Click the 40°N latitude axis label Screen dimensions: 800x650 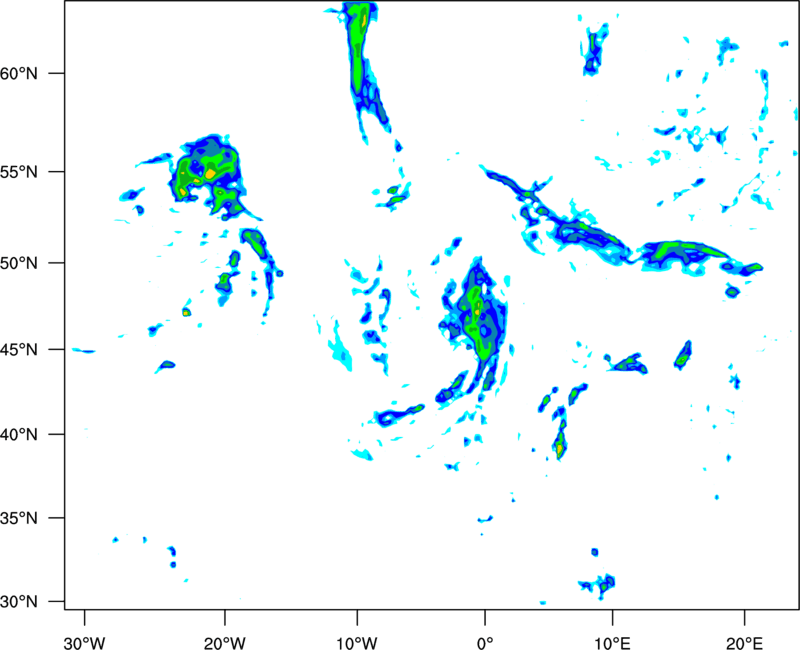click(19, 435)
